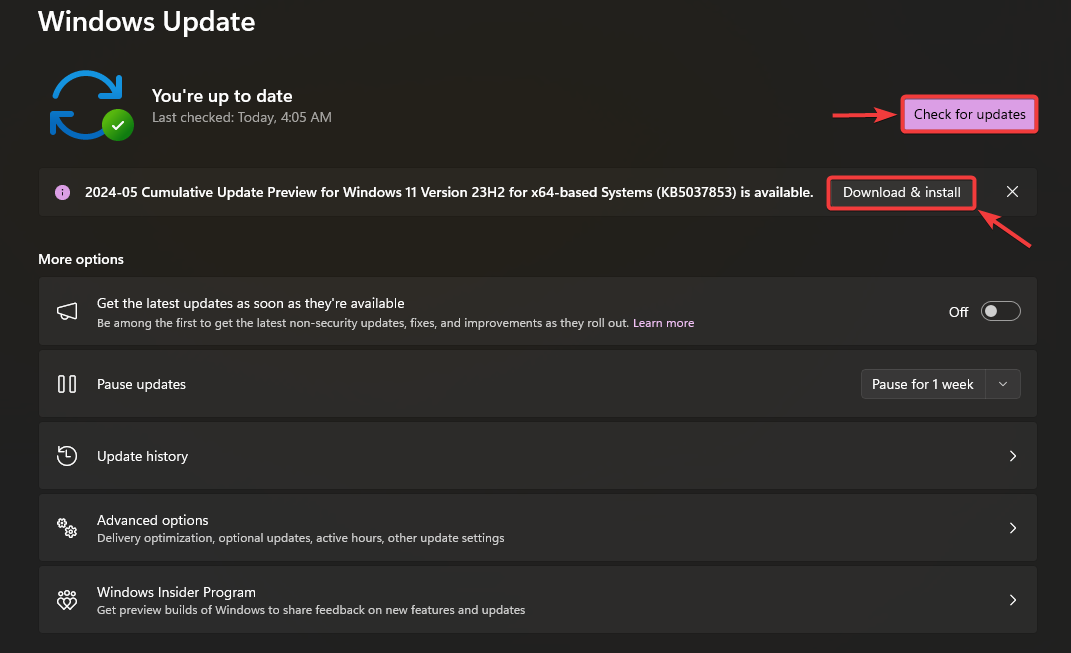Click the Pause for 1 week button

(922, 384)
